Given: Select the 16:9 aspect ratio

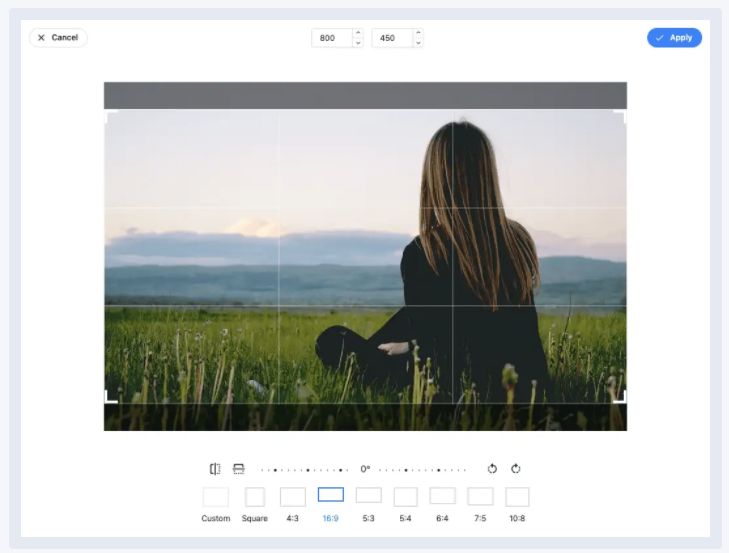Looking at the screenshot, I should tap(331, 505).
